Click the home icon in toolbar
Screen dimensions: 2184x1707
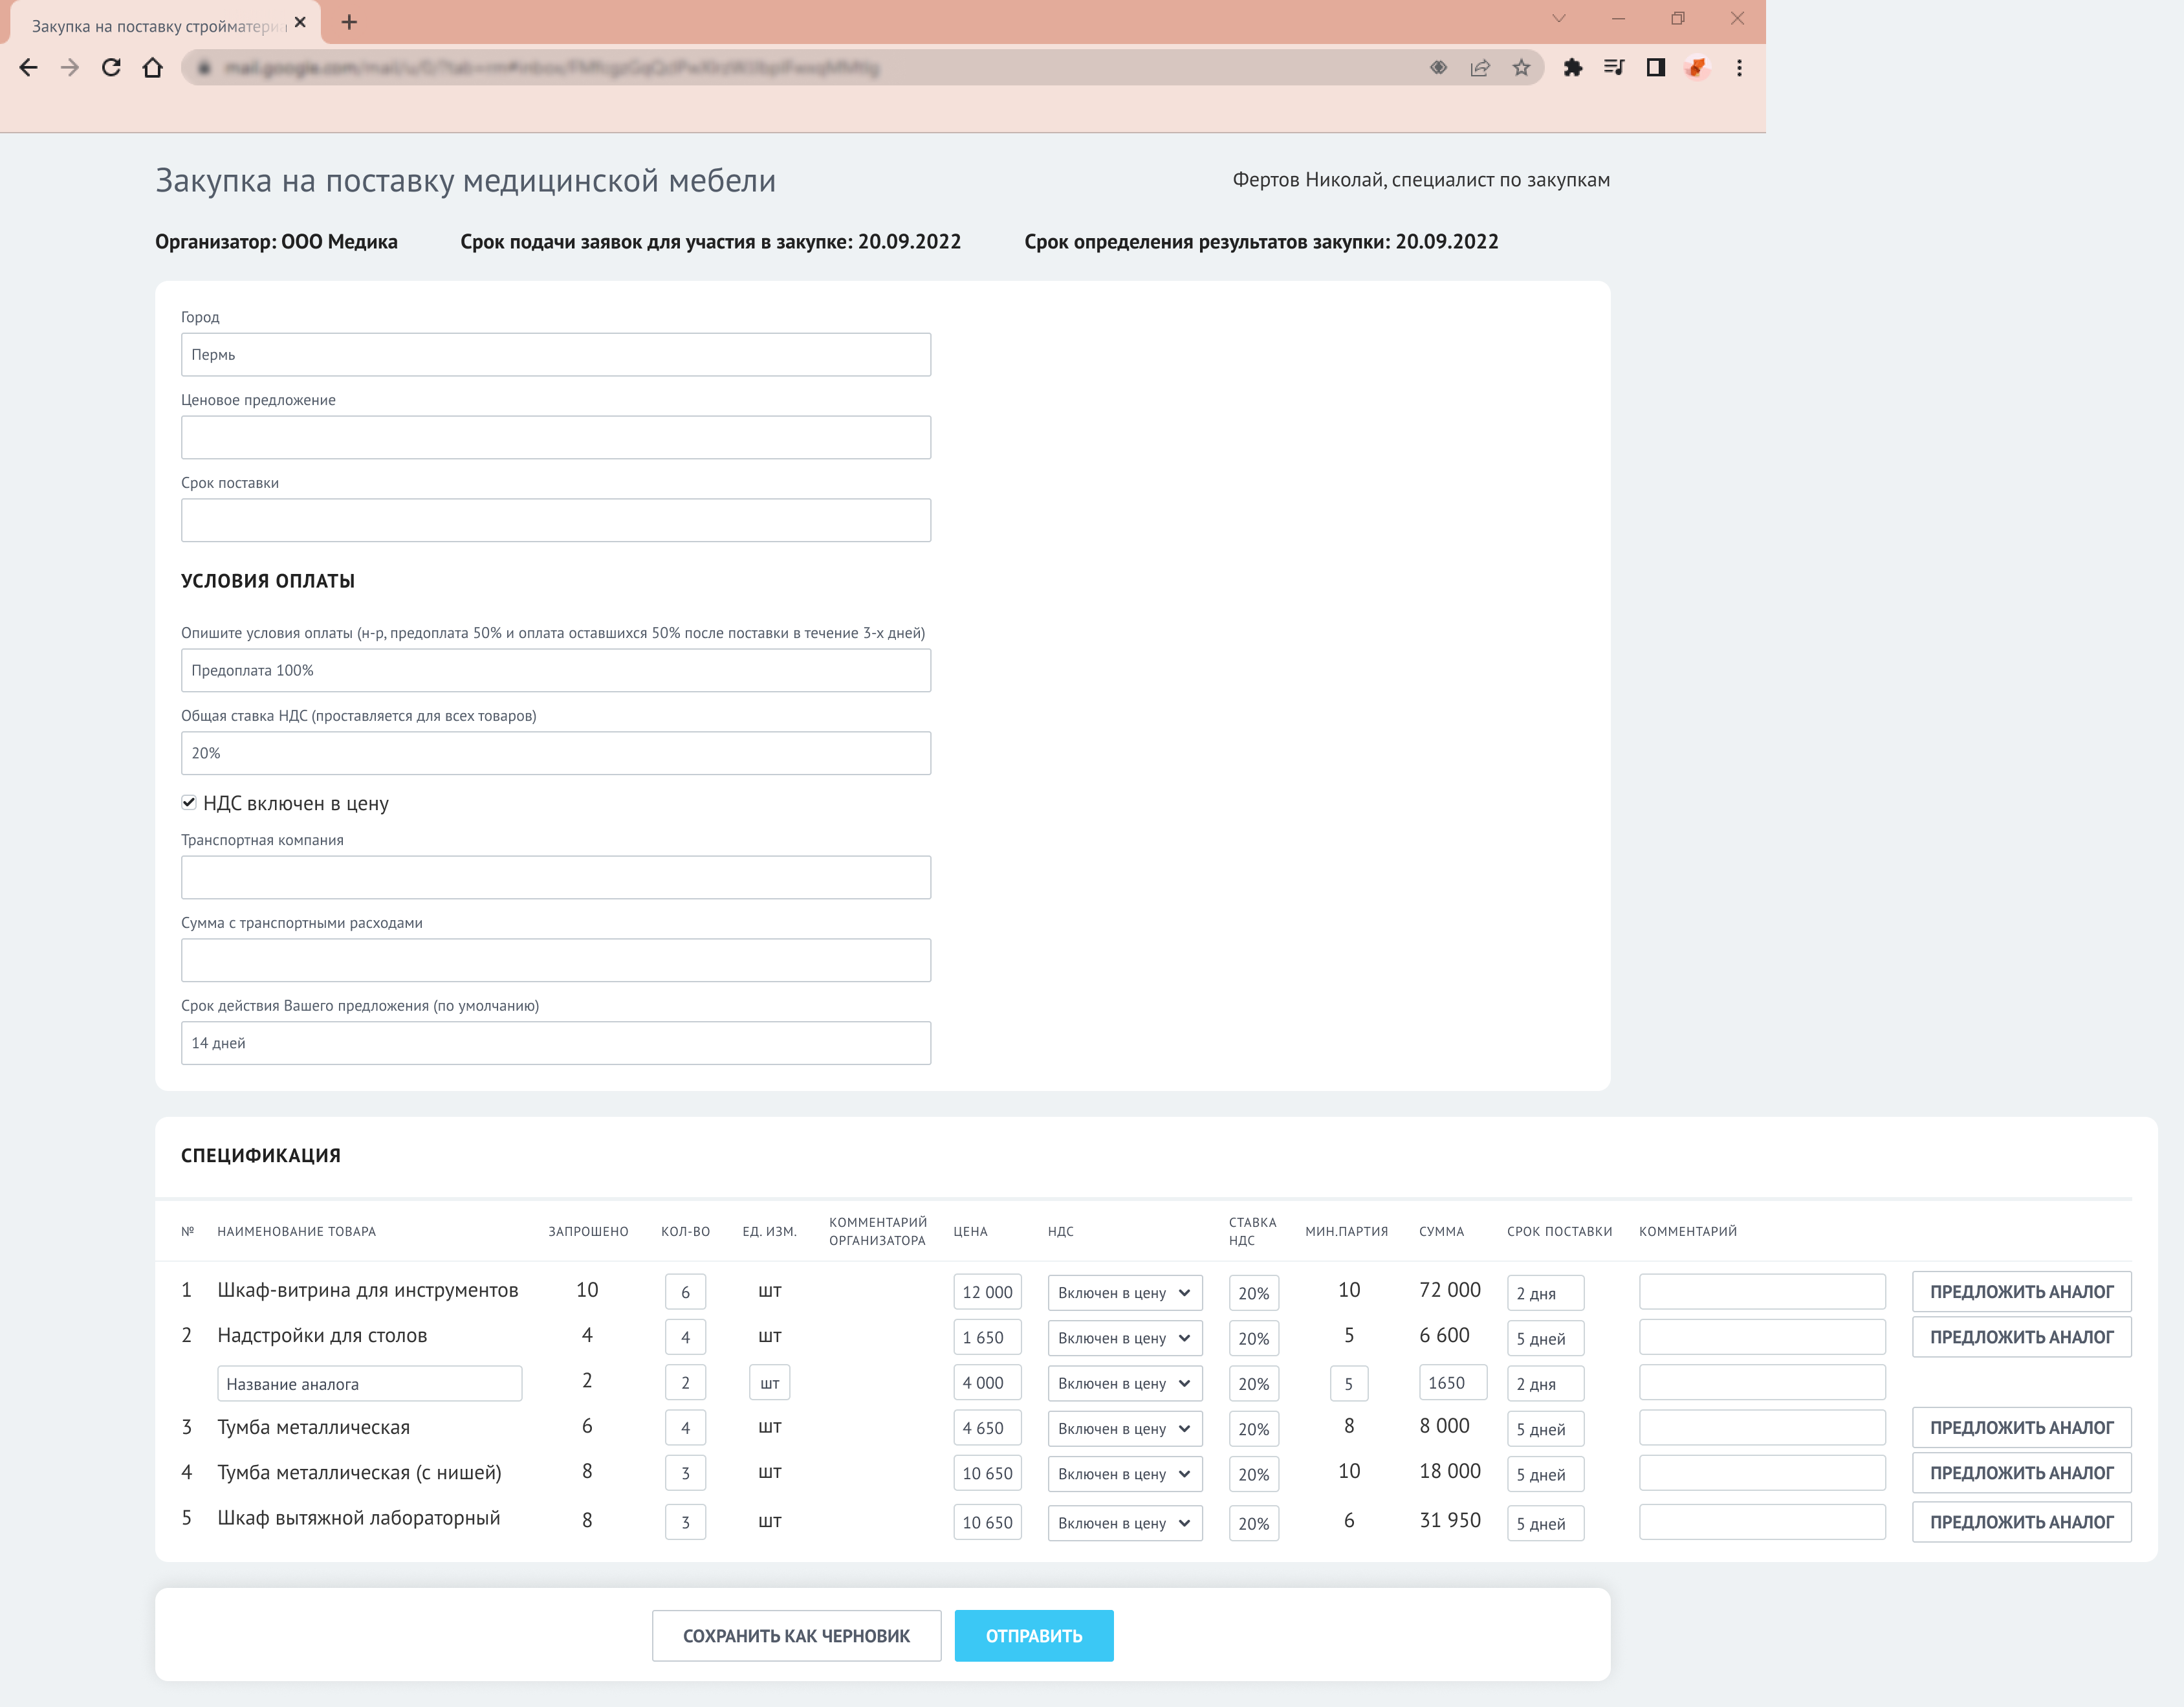(x=152, y=68)
